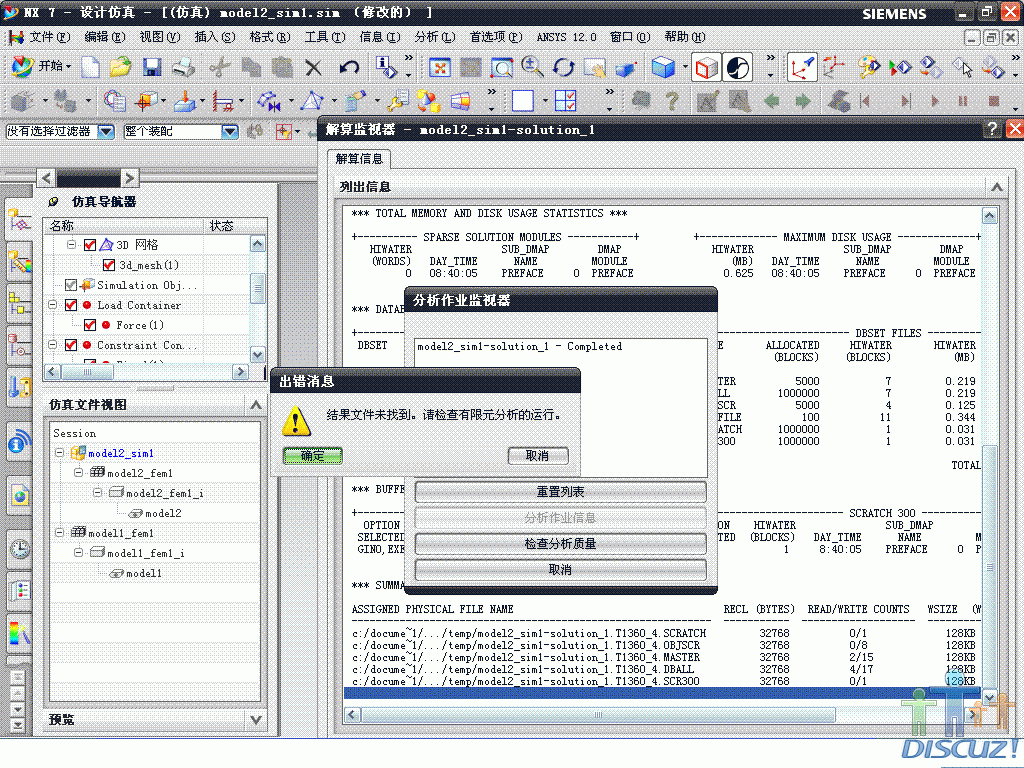Undo with the curved arrow icon
This screenshot has height=768, width=1024.
click(349, 67)
